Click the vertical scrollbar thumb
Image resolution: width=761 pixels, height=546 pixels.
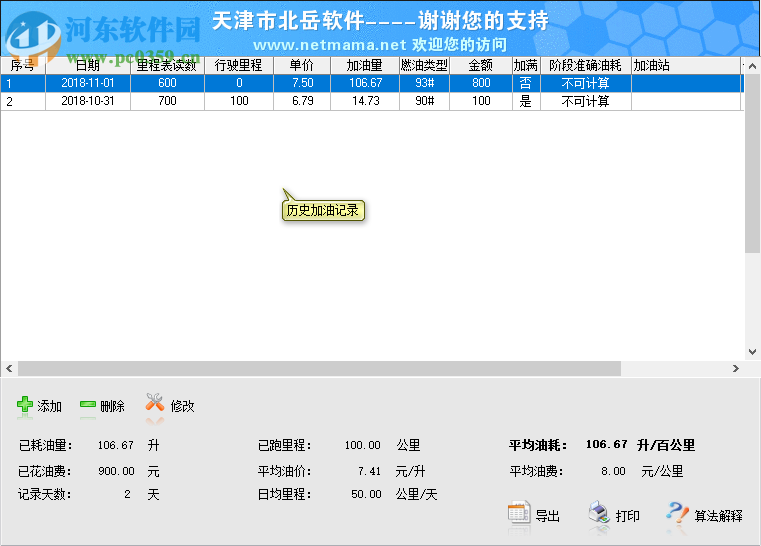tap(752, 163)
